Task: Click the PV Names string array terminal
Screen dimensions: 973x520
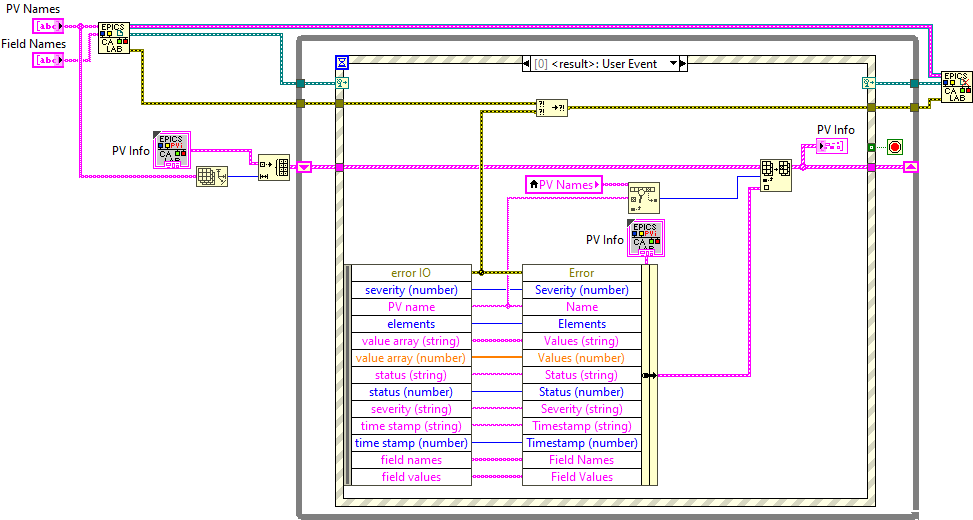Action: tap(48, 25)
